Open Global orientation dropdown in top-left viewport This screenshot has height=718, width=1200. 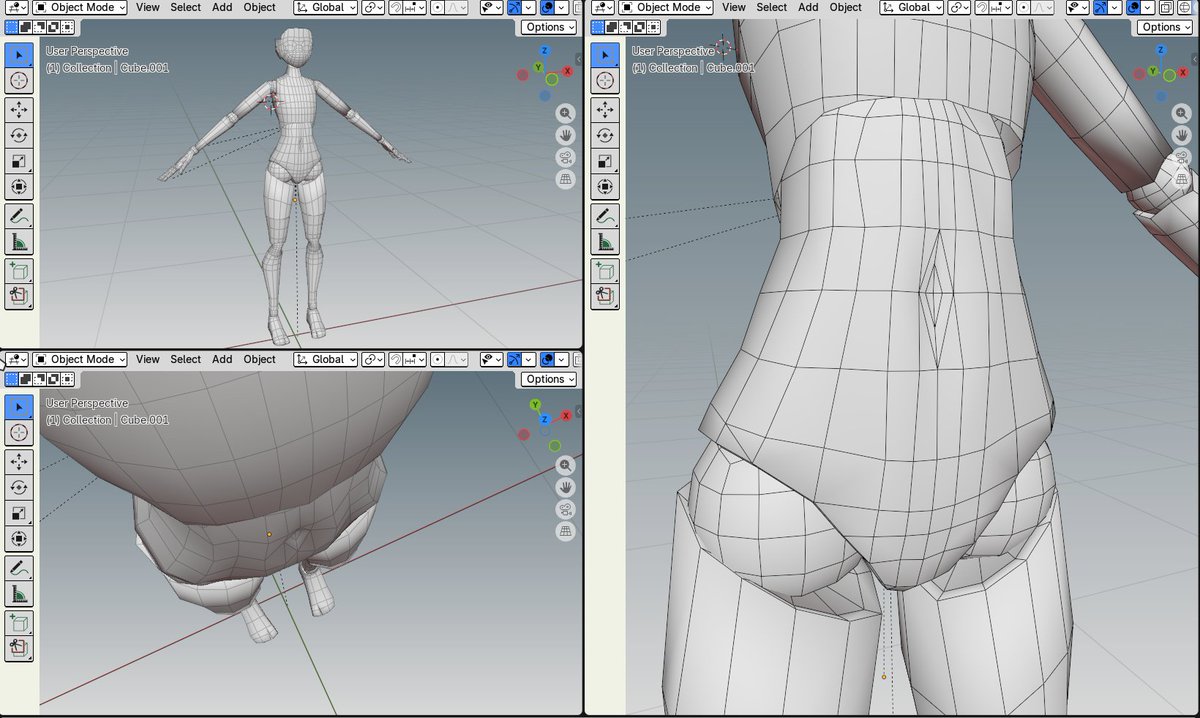click(x=325, y=7)
